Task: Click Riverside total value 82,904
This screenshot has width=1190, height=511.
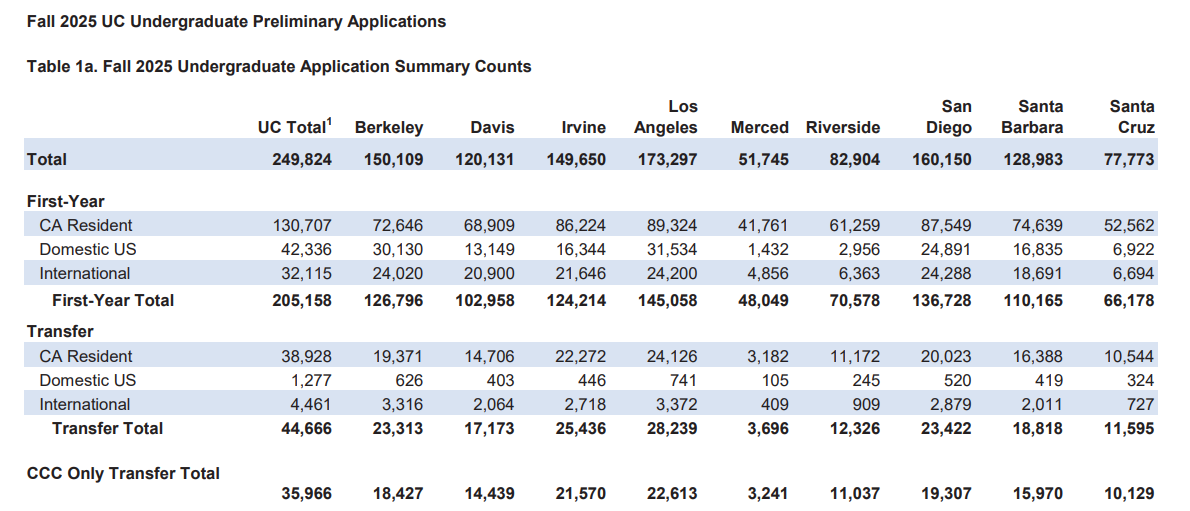Action: click(x=855, y=159)
